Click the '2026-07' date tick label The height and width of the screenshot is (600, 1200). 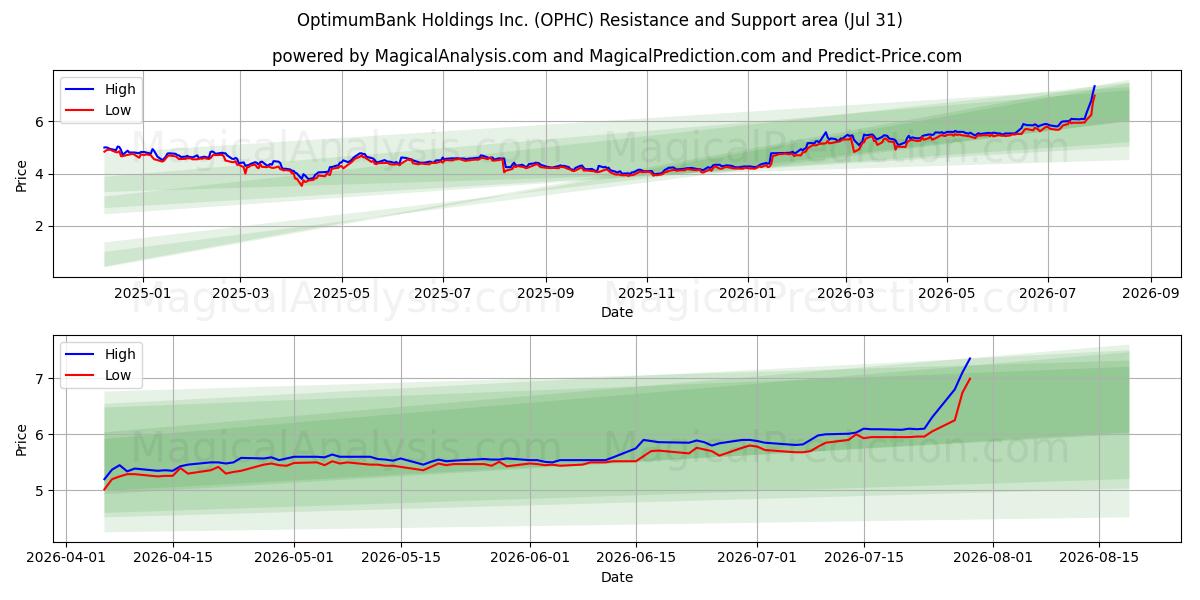(1048, 295)
